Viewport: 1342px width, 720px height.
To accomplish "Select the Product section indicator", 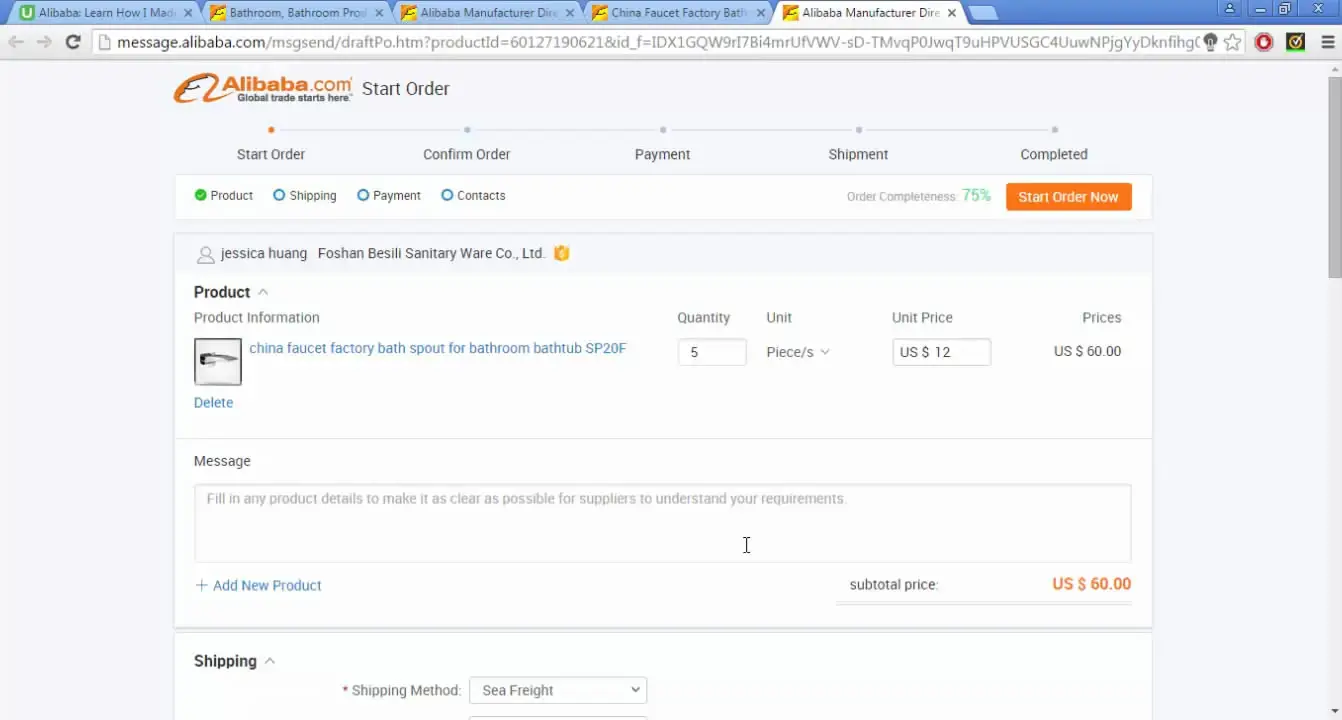I will 224,195.
